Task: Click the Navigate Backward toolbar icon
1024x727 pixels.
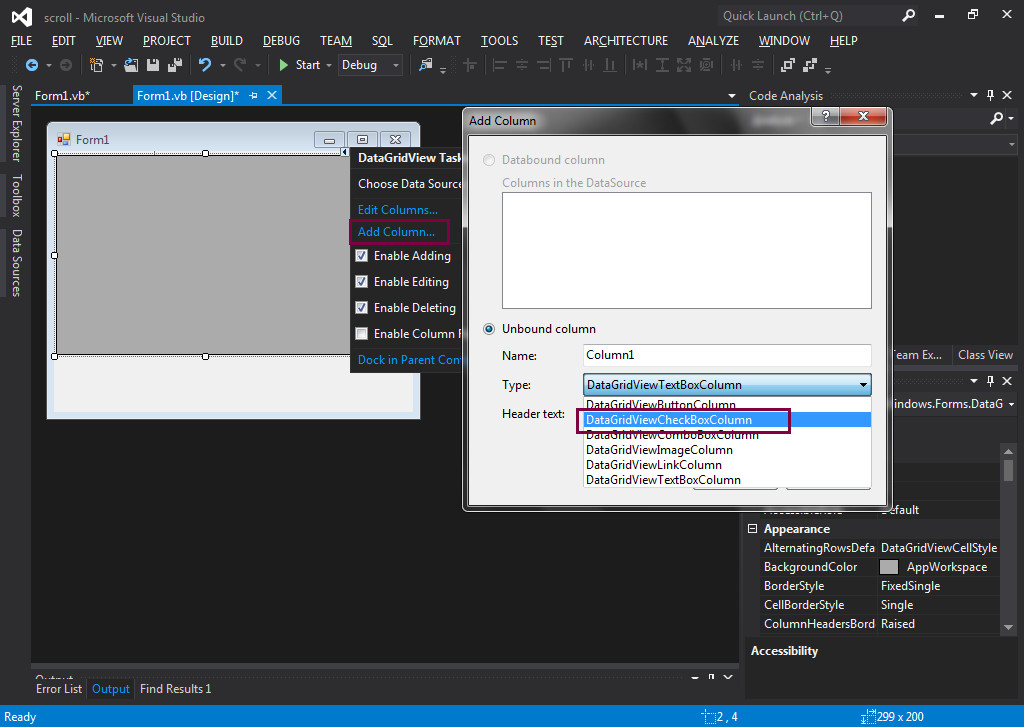Action: click(31, 65)
